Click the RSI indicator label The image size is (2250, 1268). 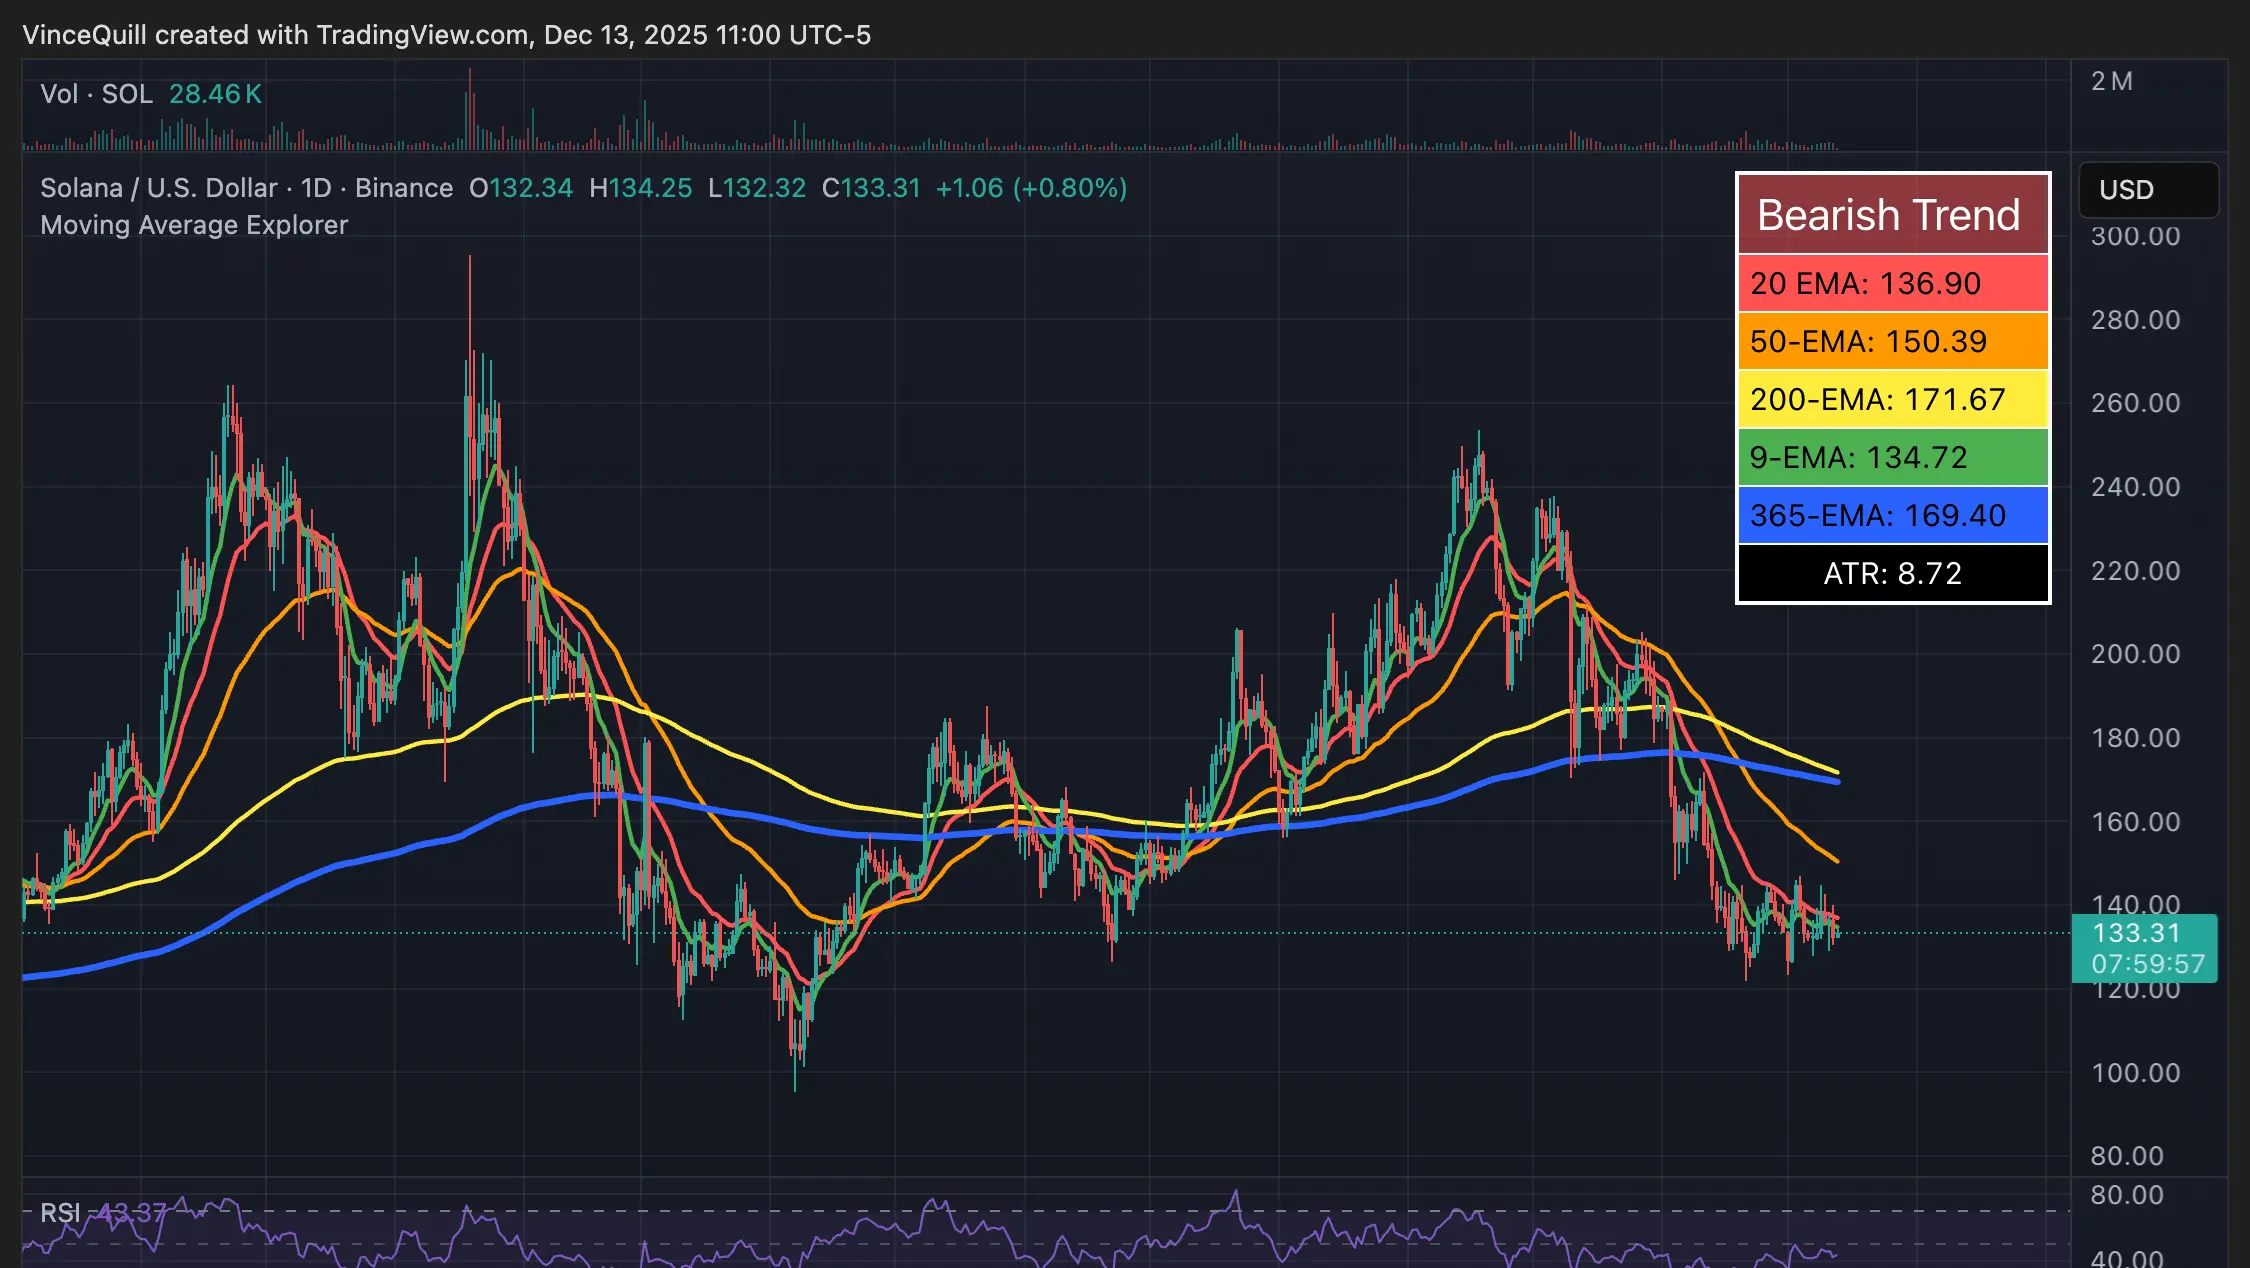(x=60, y=1213)
